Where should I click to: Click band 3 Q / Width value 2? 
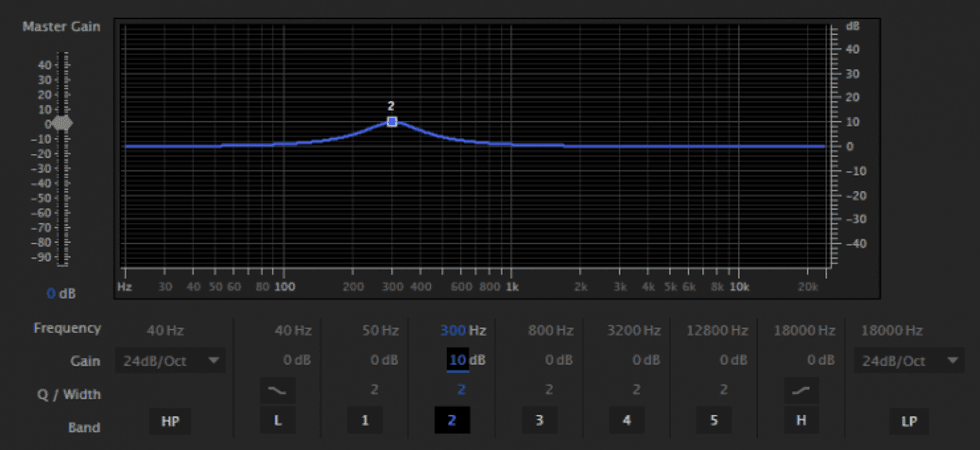549,389
